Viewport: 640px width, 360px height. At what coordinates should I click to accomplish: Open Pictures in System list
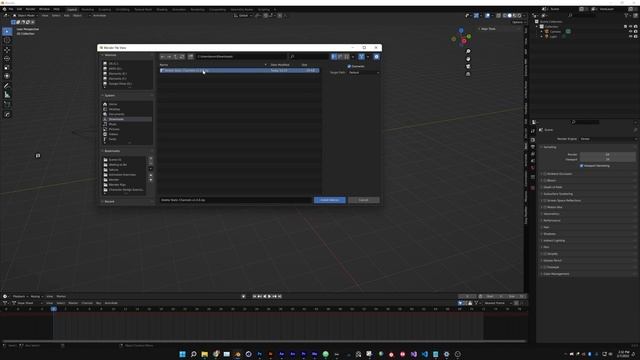114,129
